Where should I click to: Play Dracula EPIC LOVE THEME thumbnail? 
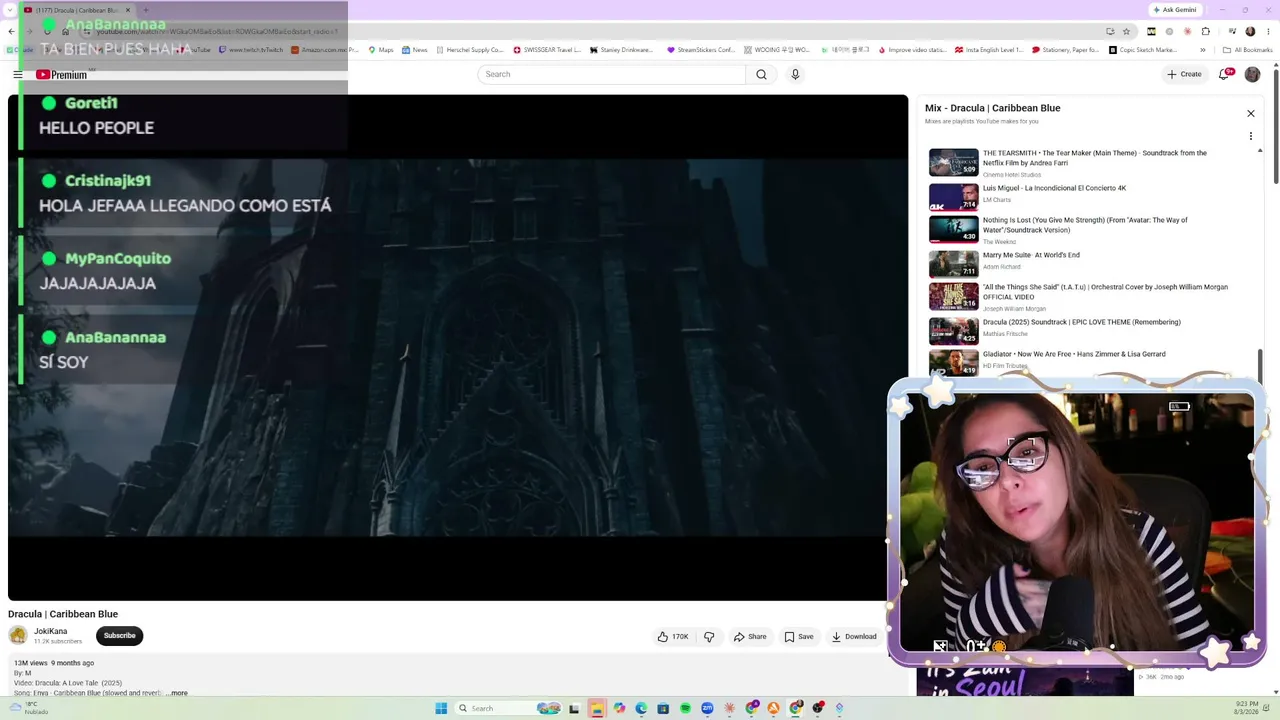pyautogui.click(x=954, y=330)
